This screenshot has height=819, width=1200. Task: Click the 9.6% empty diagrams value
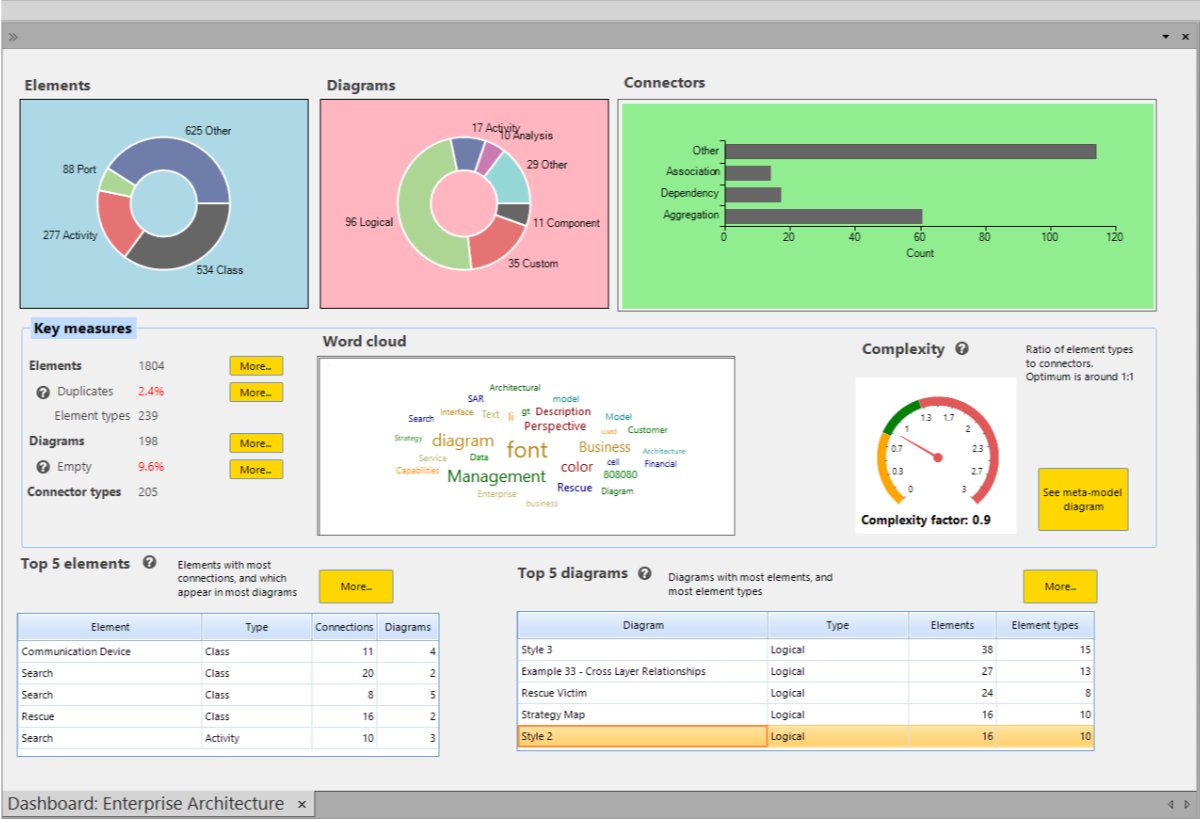(x=151, y=466)
